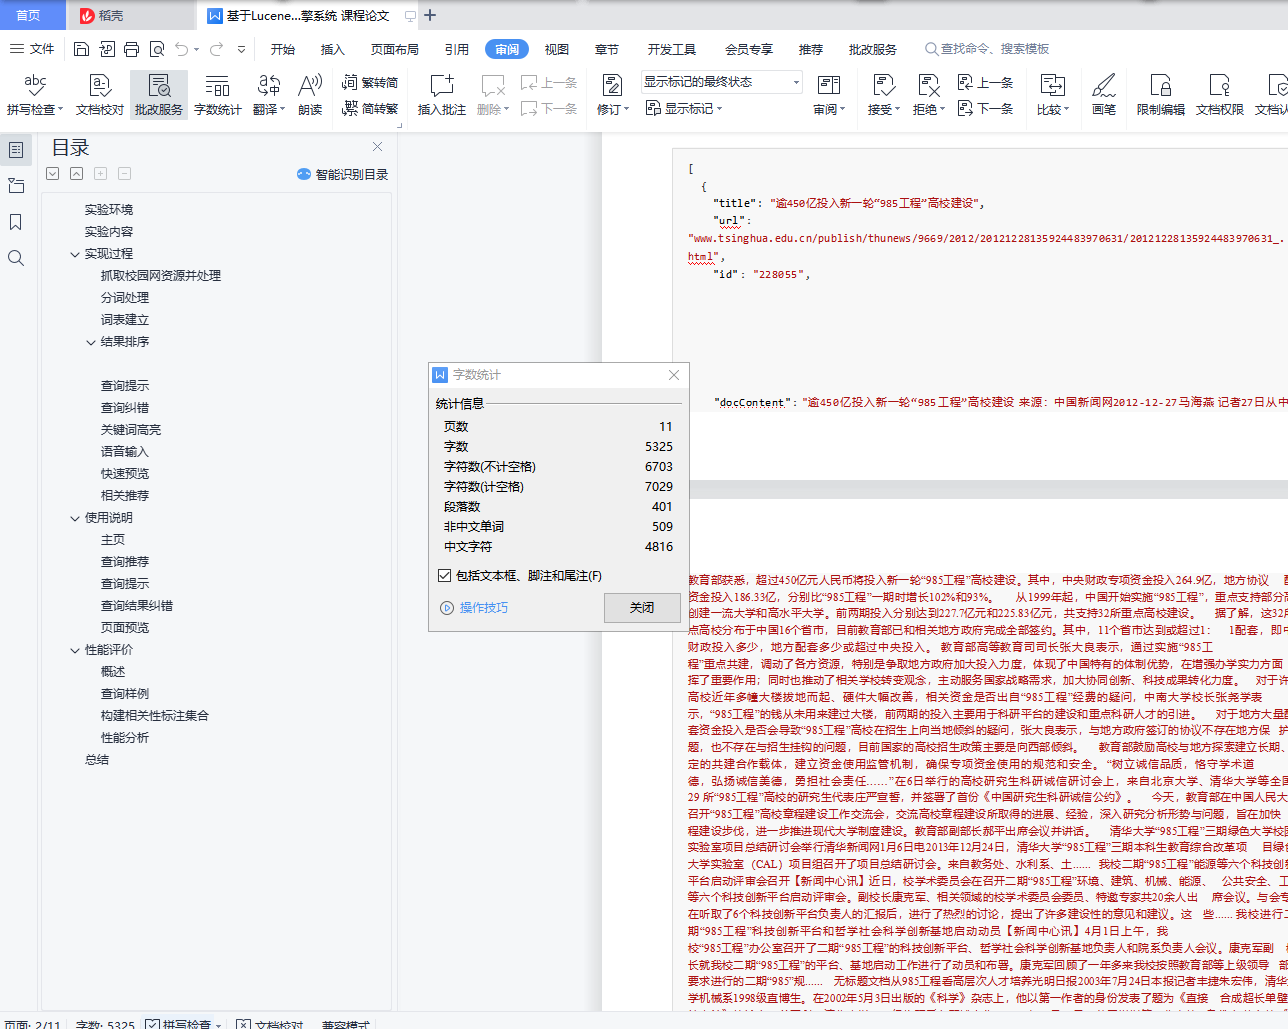Start 朗读 read-aloud from the ribbon
1288x1029 pixels.
pos(310,95)
